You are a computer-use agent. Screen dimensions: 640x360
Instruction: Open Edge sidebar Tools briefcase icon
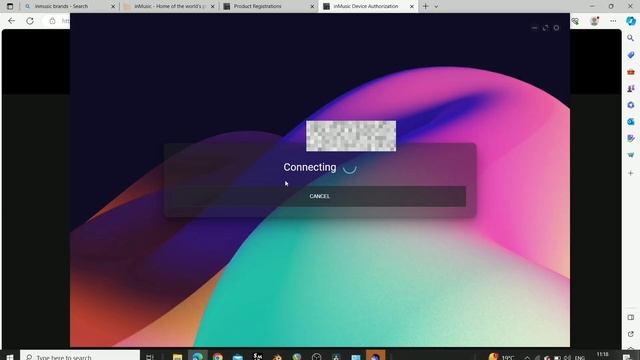click(631, 72)
